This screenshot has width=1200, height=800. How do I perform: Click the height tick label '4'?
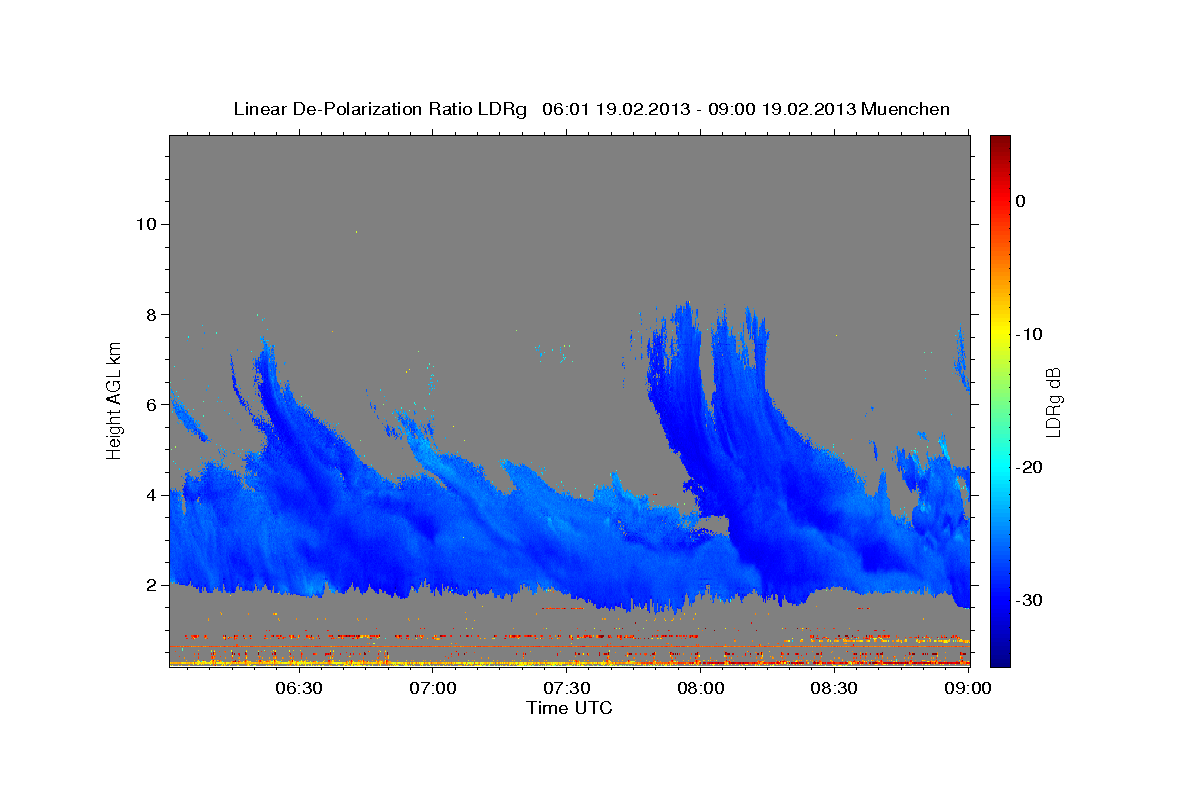coord(150,495)
